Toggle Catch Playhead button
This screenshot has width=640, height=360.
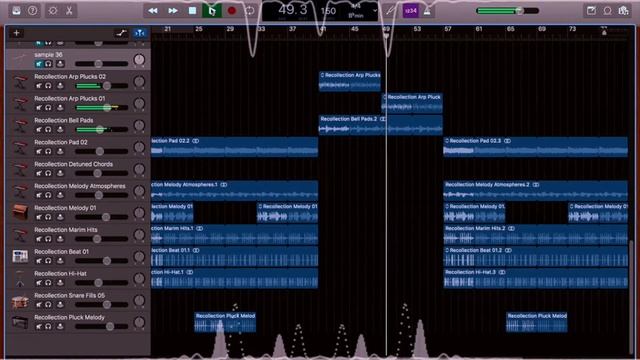(x=140, y=33)
